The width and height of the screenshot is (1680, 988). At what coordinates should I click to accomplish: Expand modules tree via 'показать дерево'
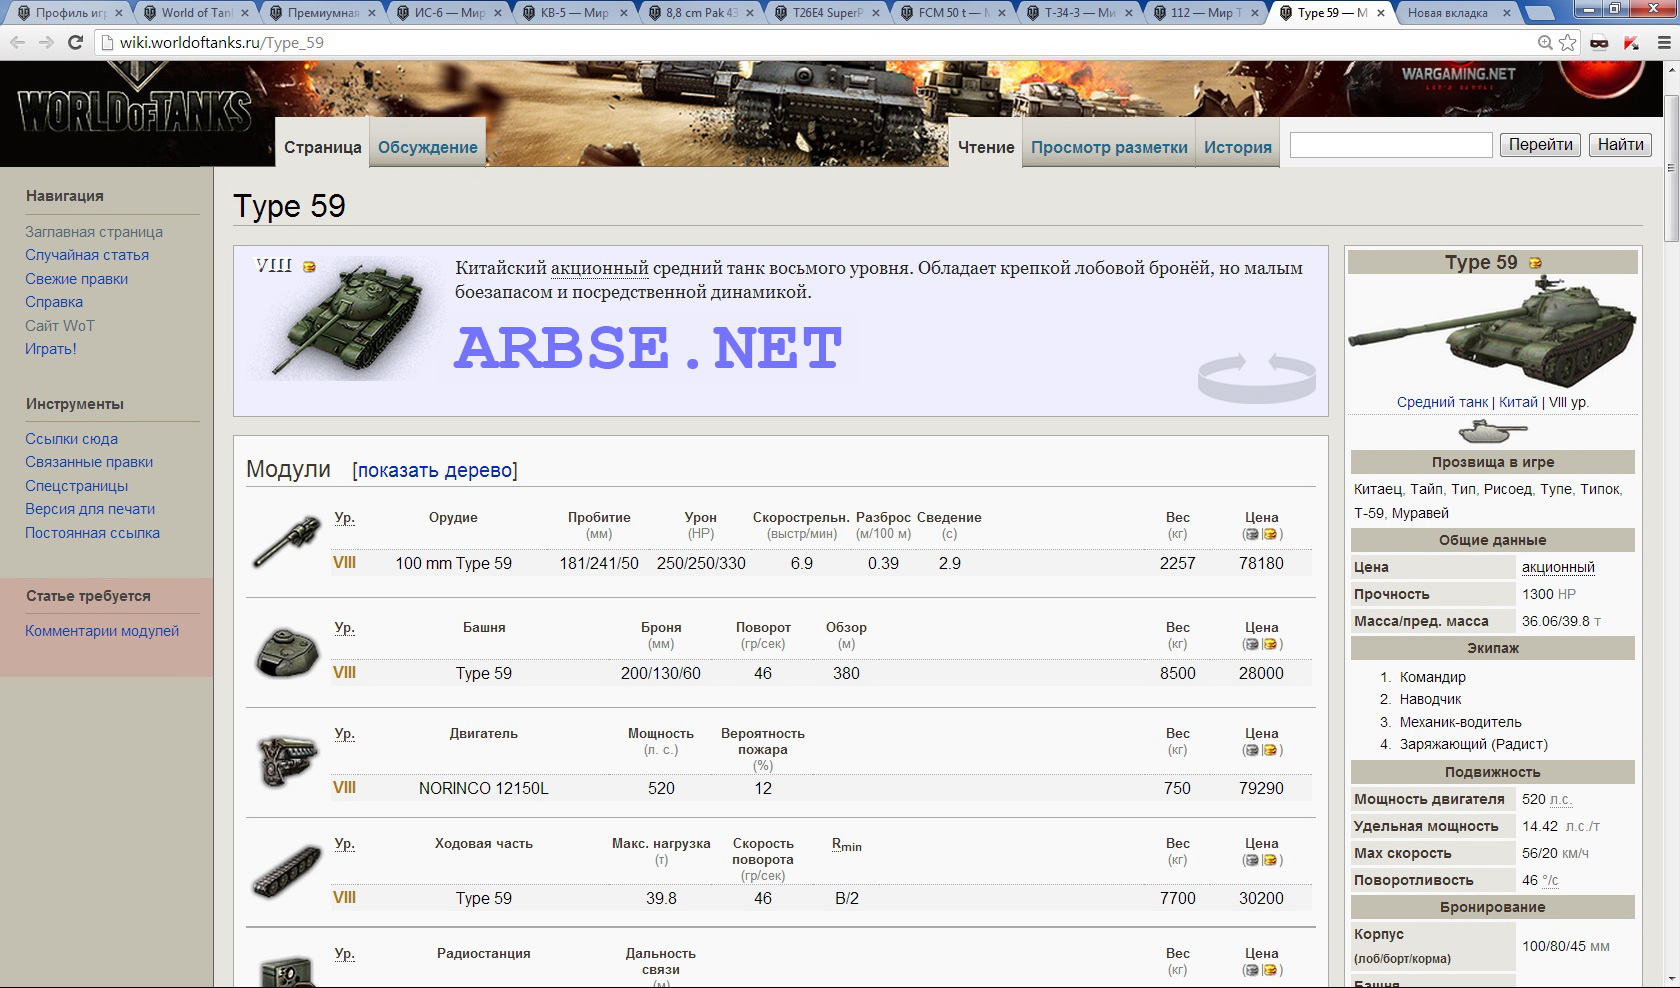click(x=435, y=470)
